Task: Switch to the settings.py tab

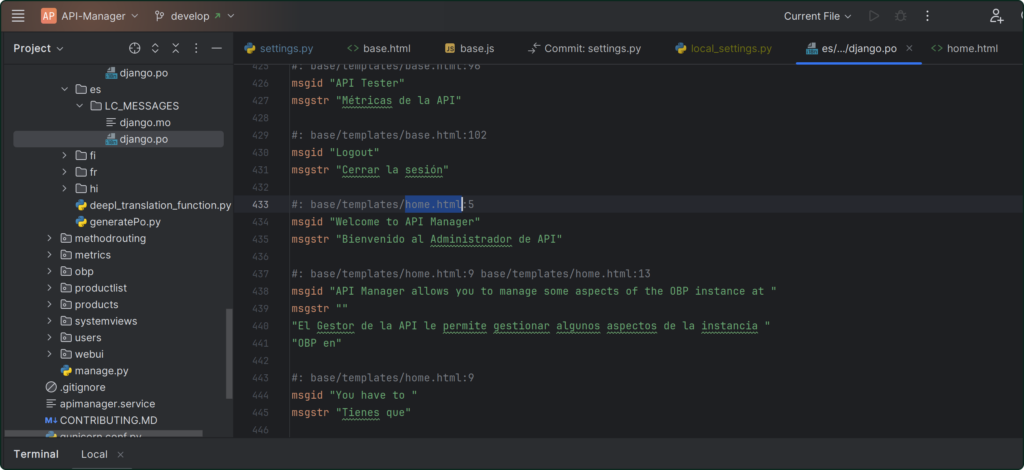Action: pos(278,48)
